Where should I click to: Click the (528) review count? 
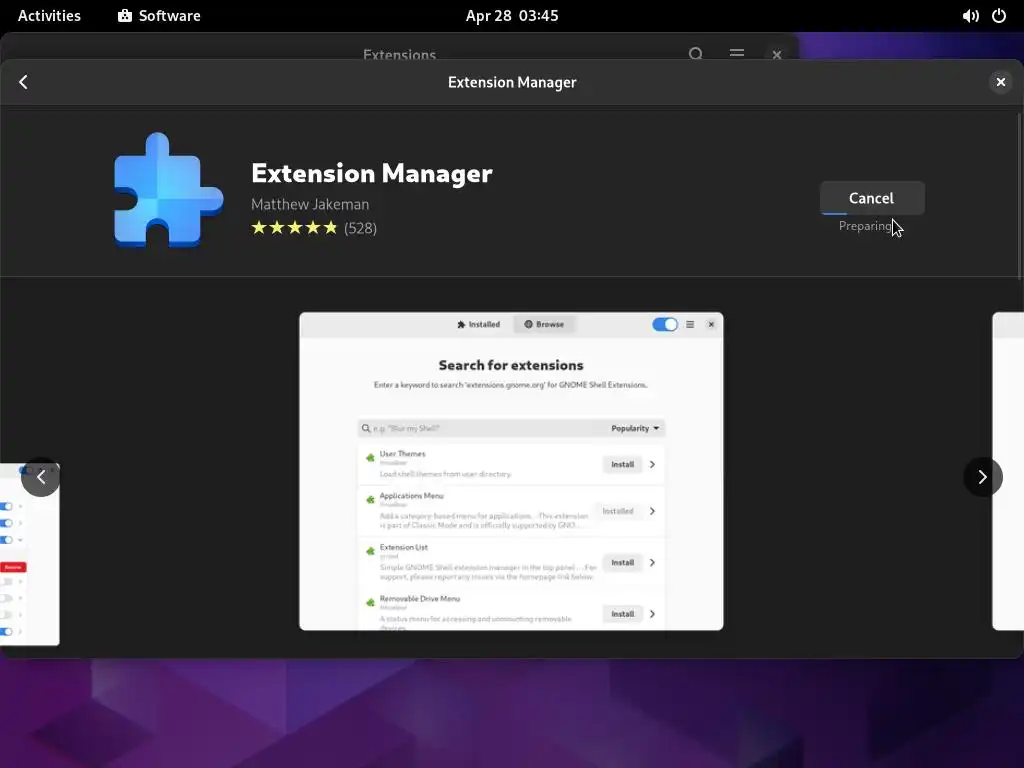360,228
